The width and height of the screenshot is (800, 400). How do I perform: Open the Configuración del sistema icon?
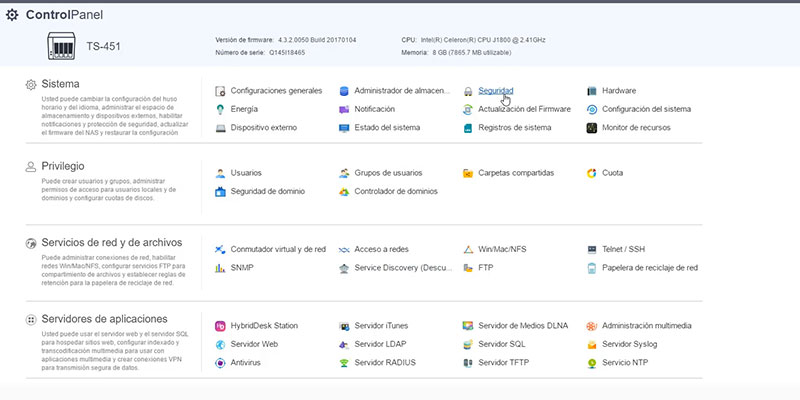coord(592,109)
